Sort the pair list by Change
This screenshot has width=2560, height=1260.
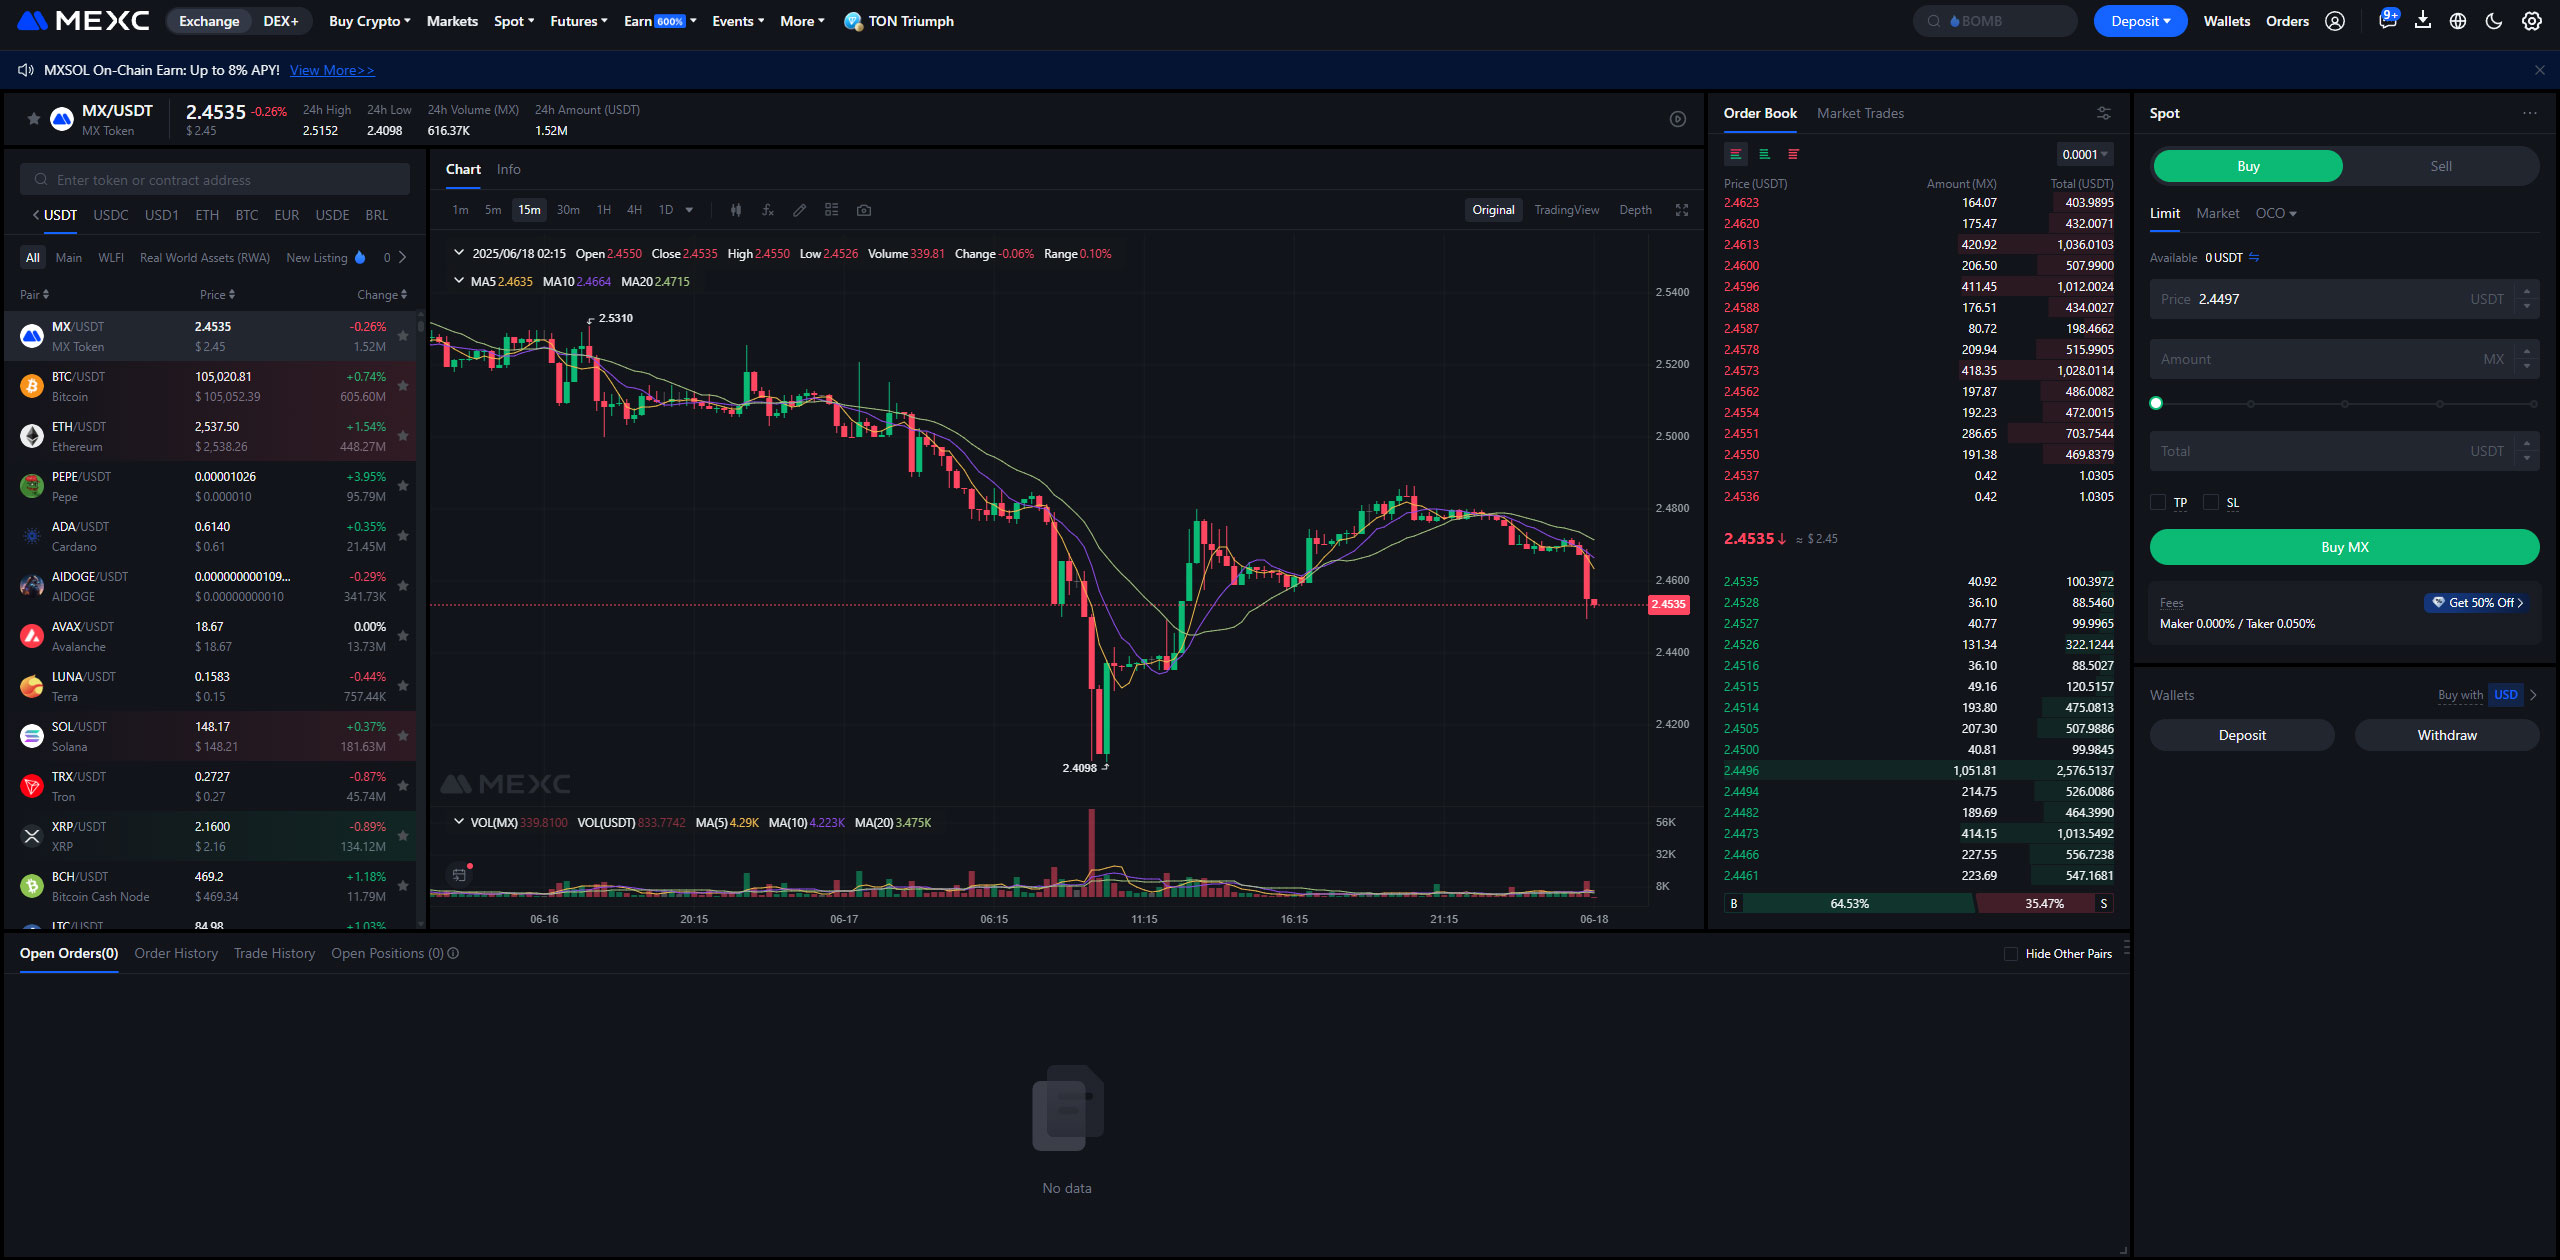coord(381,294)
